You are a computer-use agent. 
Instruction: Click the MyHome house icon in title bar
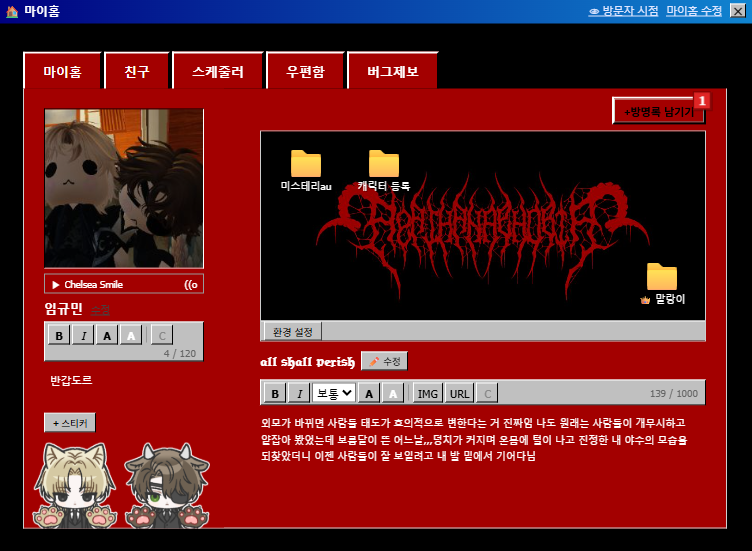12,11
